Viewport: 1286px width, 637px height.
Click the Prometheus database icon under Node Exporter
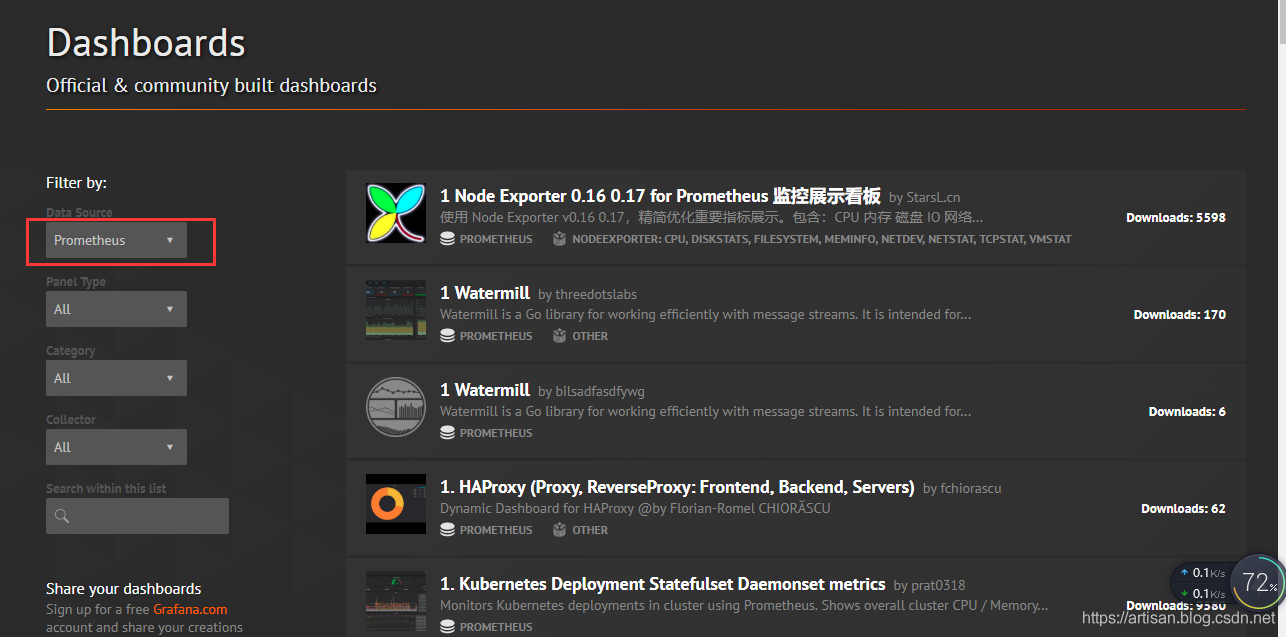448,239
